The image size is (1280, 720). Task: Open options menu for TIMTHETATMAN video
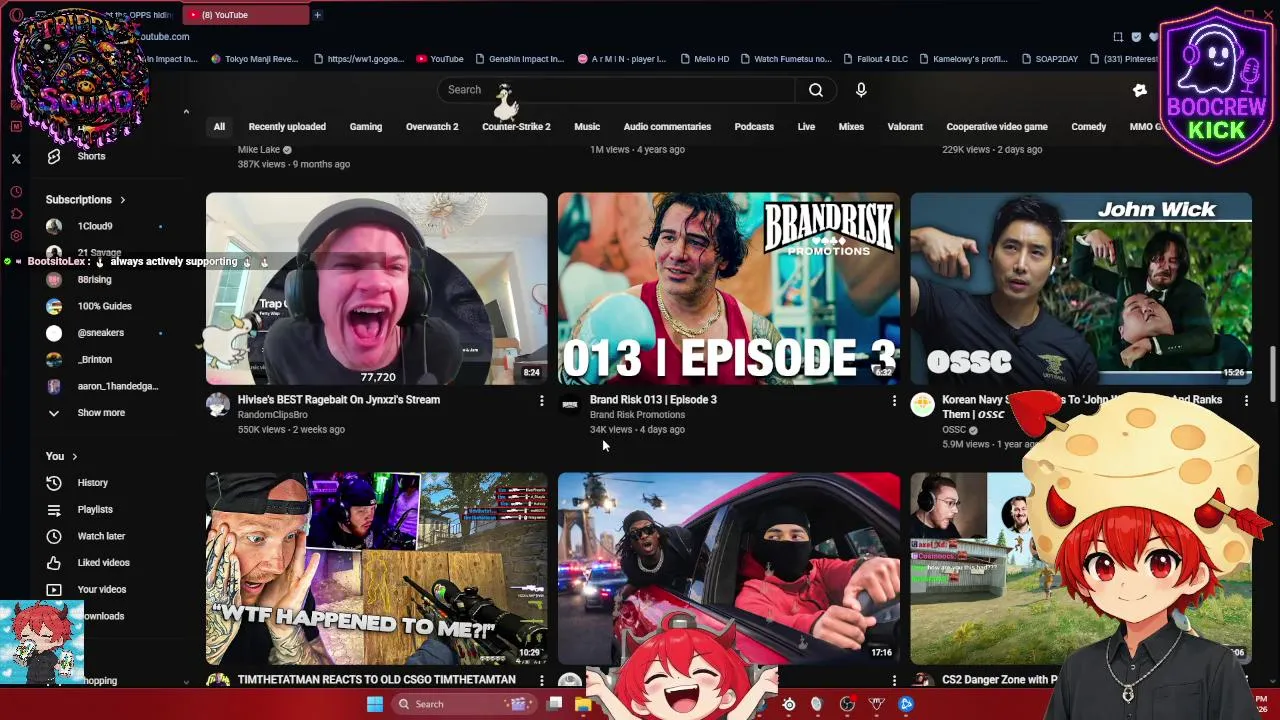(x=542, y=681)
